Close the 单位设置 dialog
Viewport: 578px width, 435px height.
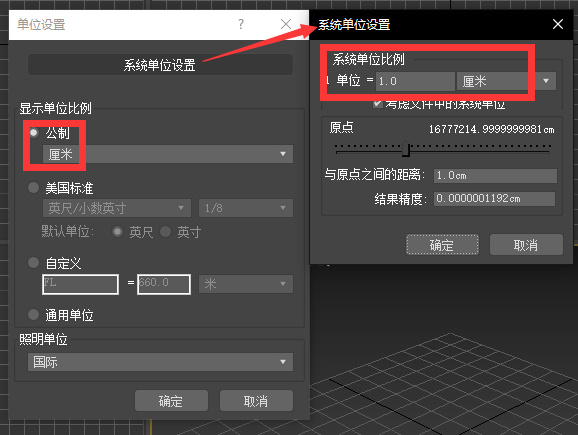click(286, 24)
